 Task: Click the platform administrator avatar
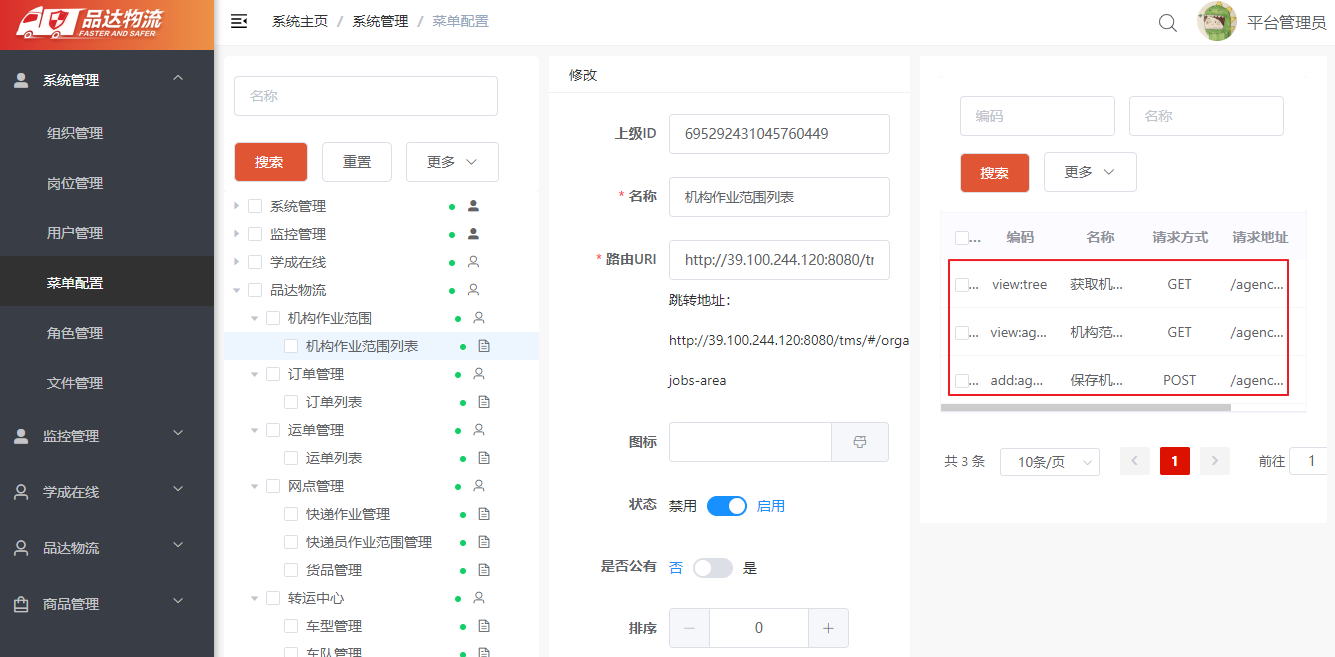tap(1217, 22)
